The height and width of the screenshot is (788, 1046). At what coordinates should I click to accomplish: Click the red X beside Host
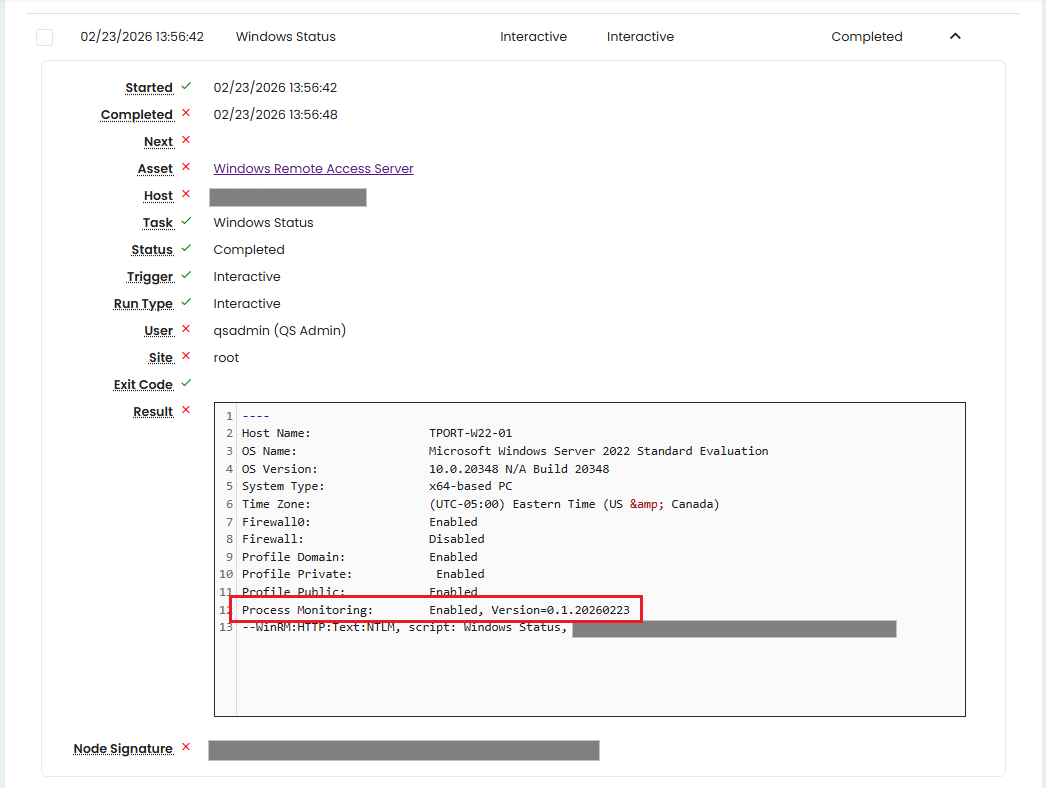click(186, 195)
